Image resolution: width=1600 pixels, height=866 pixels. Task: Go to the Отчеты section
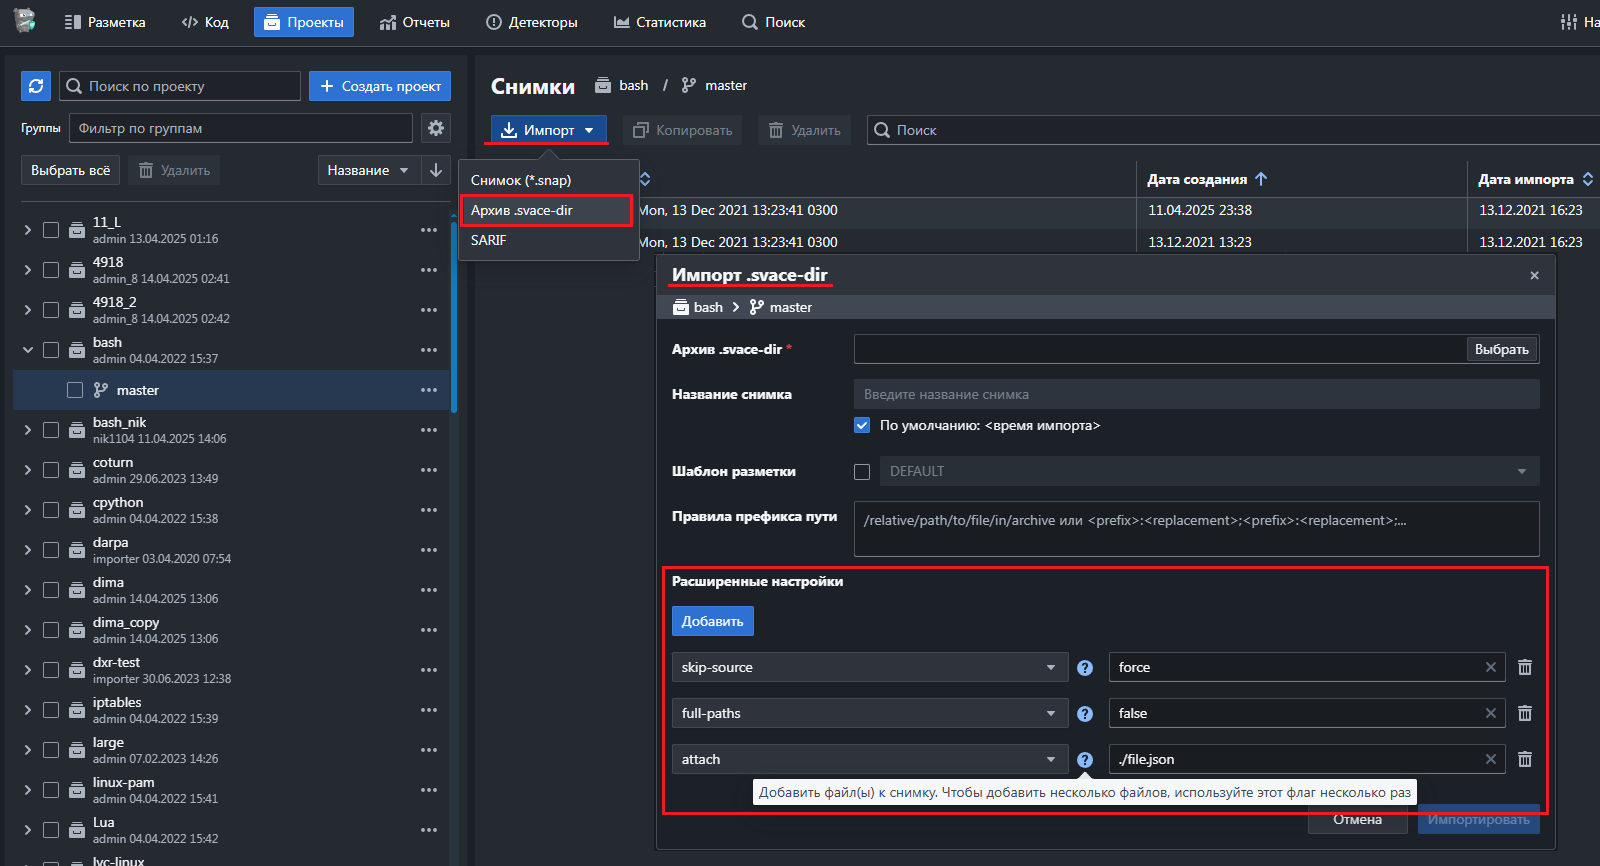(415, 22)
